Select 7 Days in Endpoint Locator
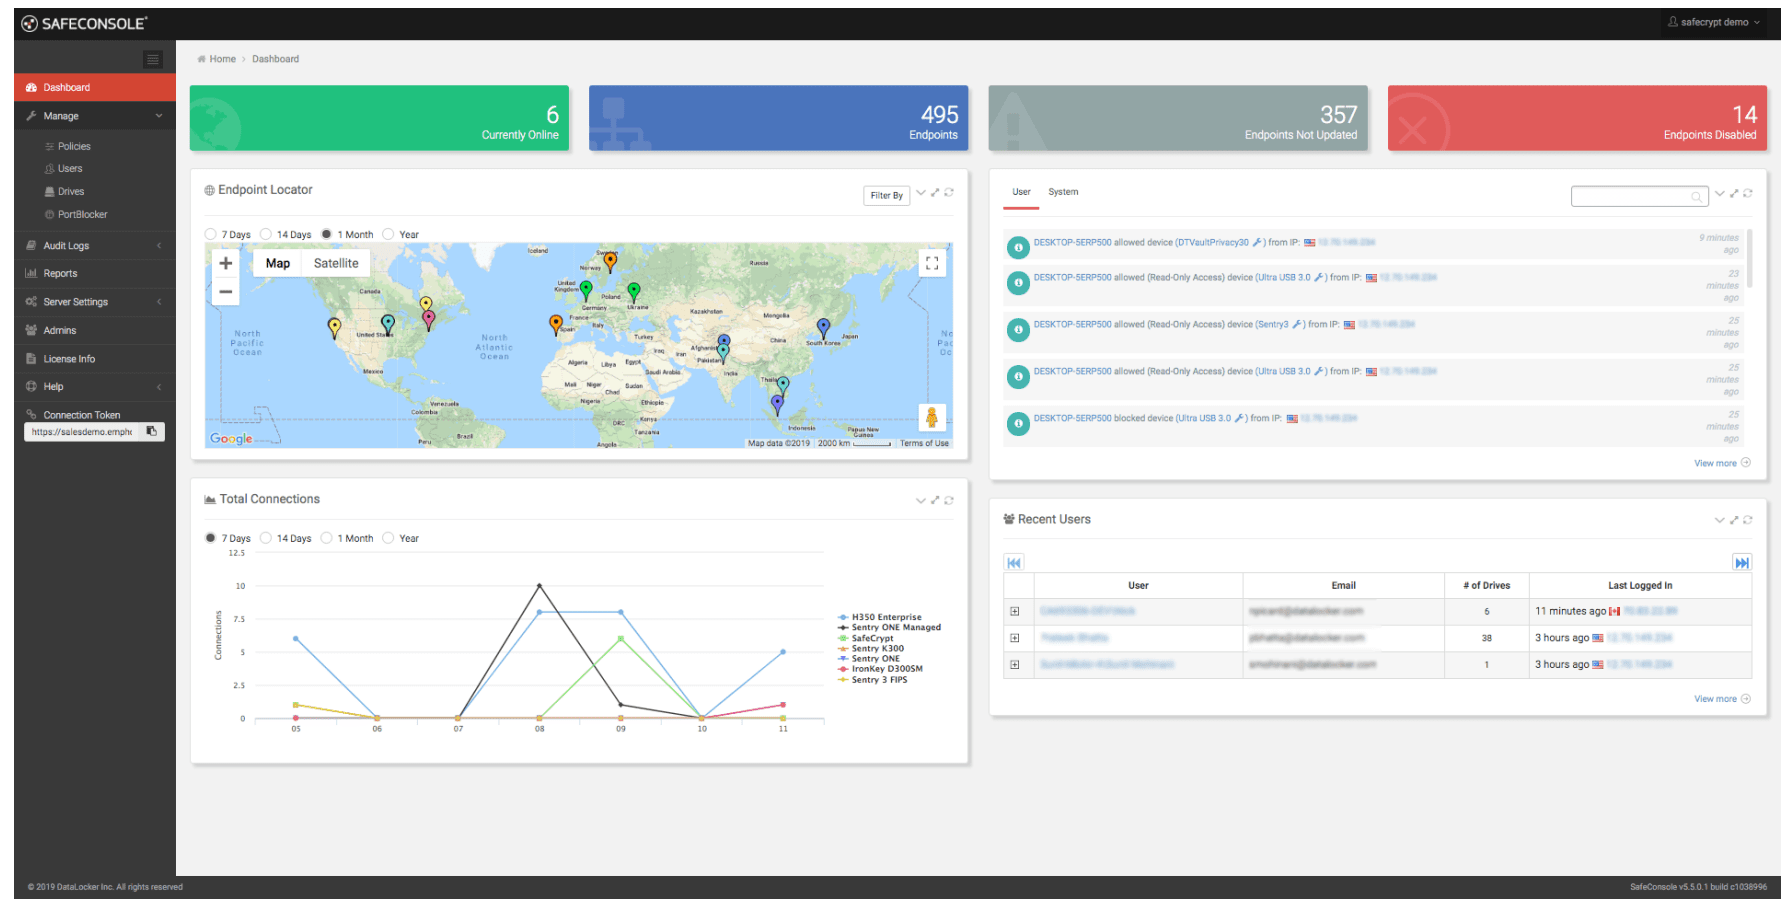 click(211, 235)
